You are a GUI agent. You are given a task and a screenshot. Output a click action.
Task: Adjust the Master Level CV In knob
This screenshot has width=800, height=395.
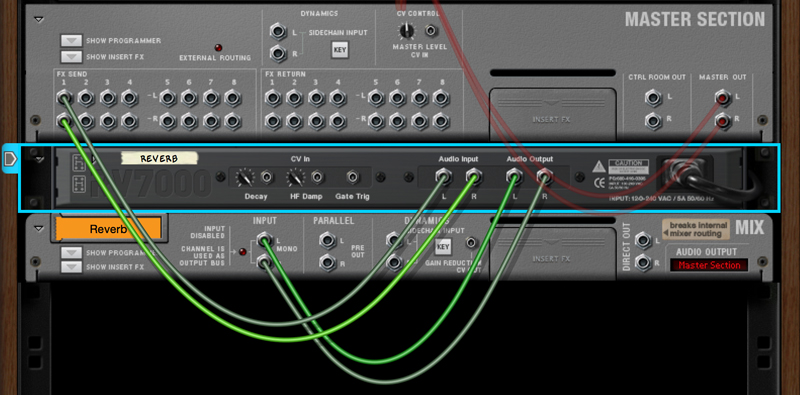point(407,32)
